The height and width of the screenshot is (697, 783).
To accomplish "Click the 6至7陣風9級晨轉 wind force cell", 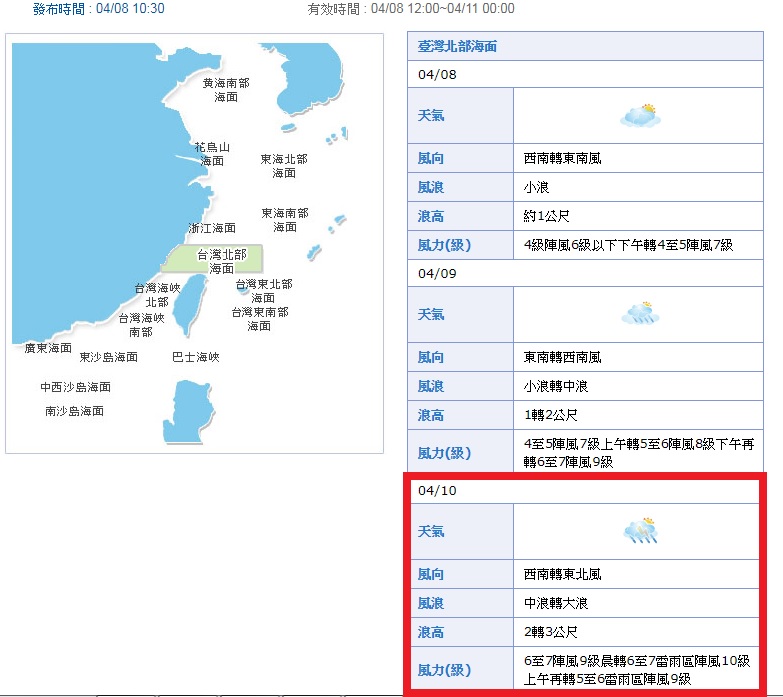I will [x=636, y=670].
